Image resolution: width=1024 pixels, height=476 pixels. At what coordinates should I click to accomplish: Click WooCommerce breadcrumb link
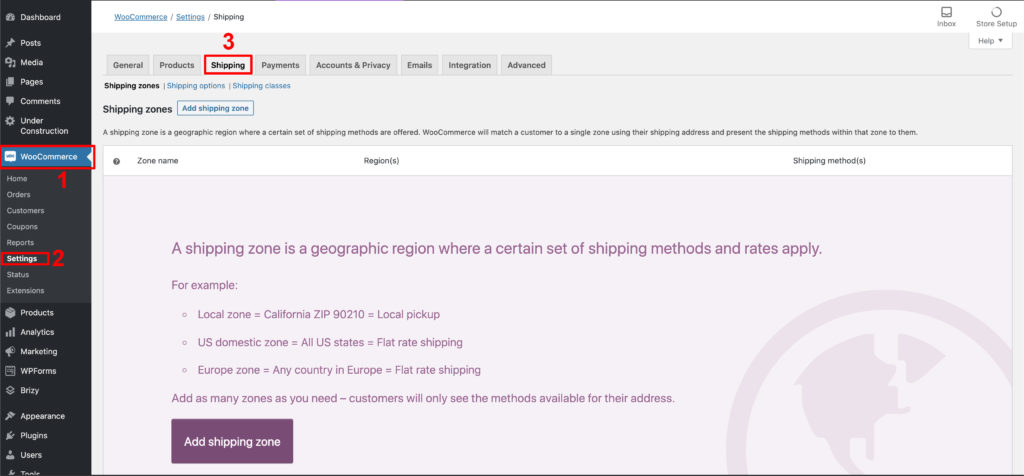point(141,17)
